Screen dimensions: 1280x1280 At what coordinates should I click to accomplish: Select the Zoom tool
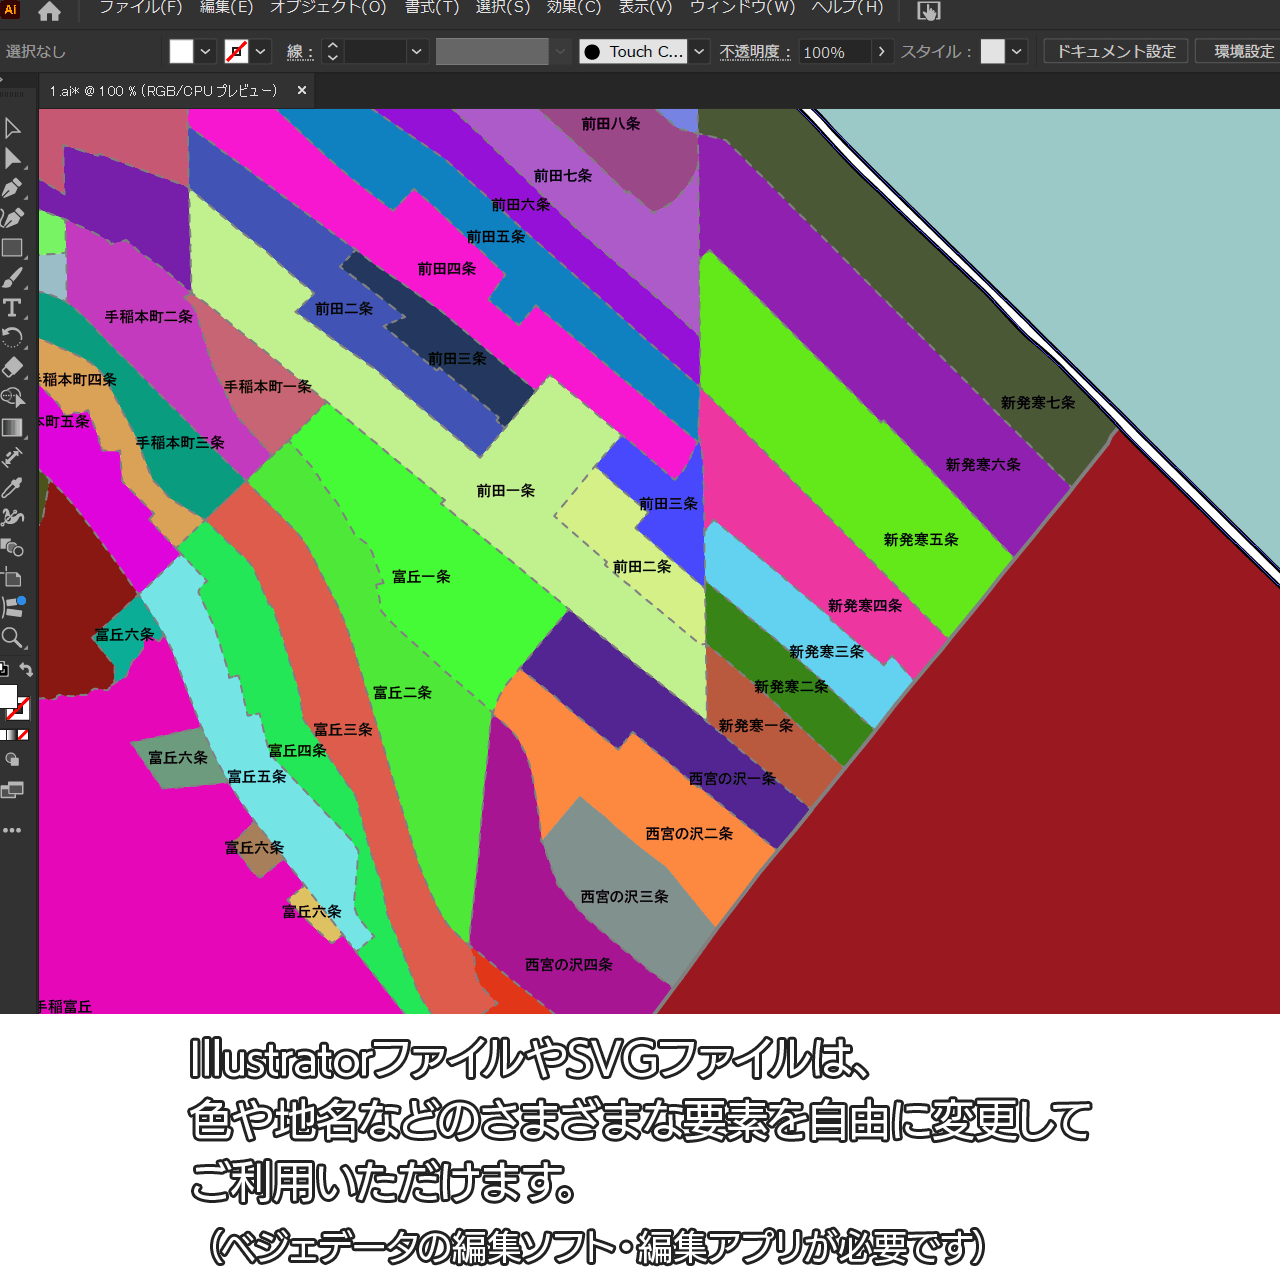[x=13, y=637]
